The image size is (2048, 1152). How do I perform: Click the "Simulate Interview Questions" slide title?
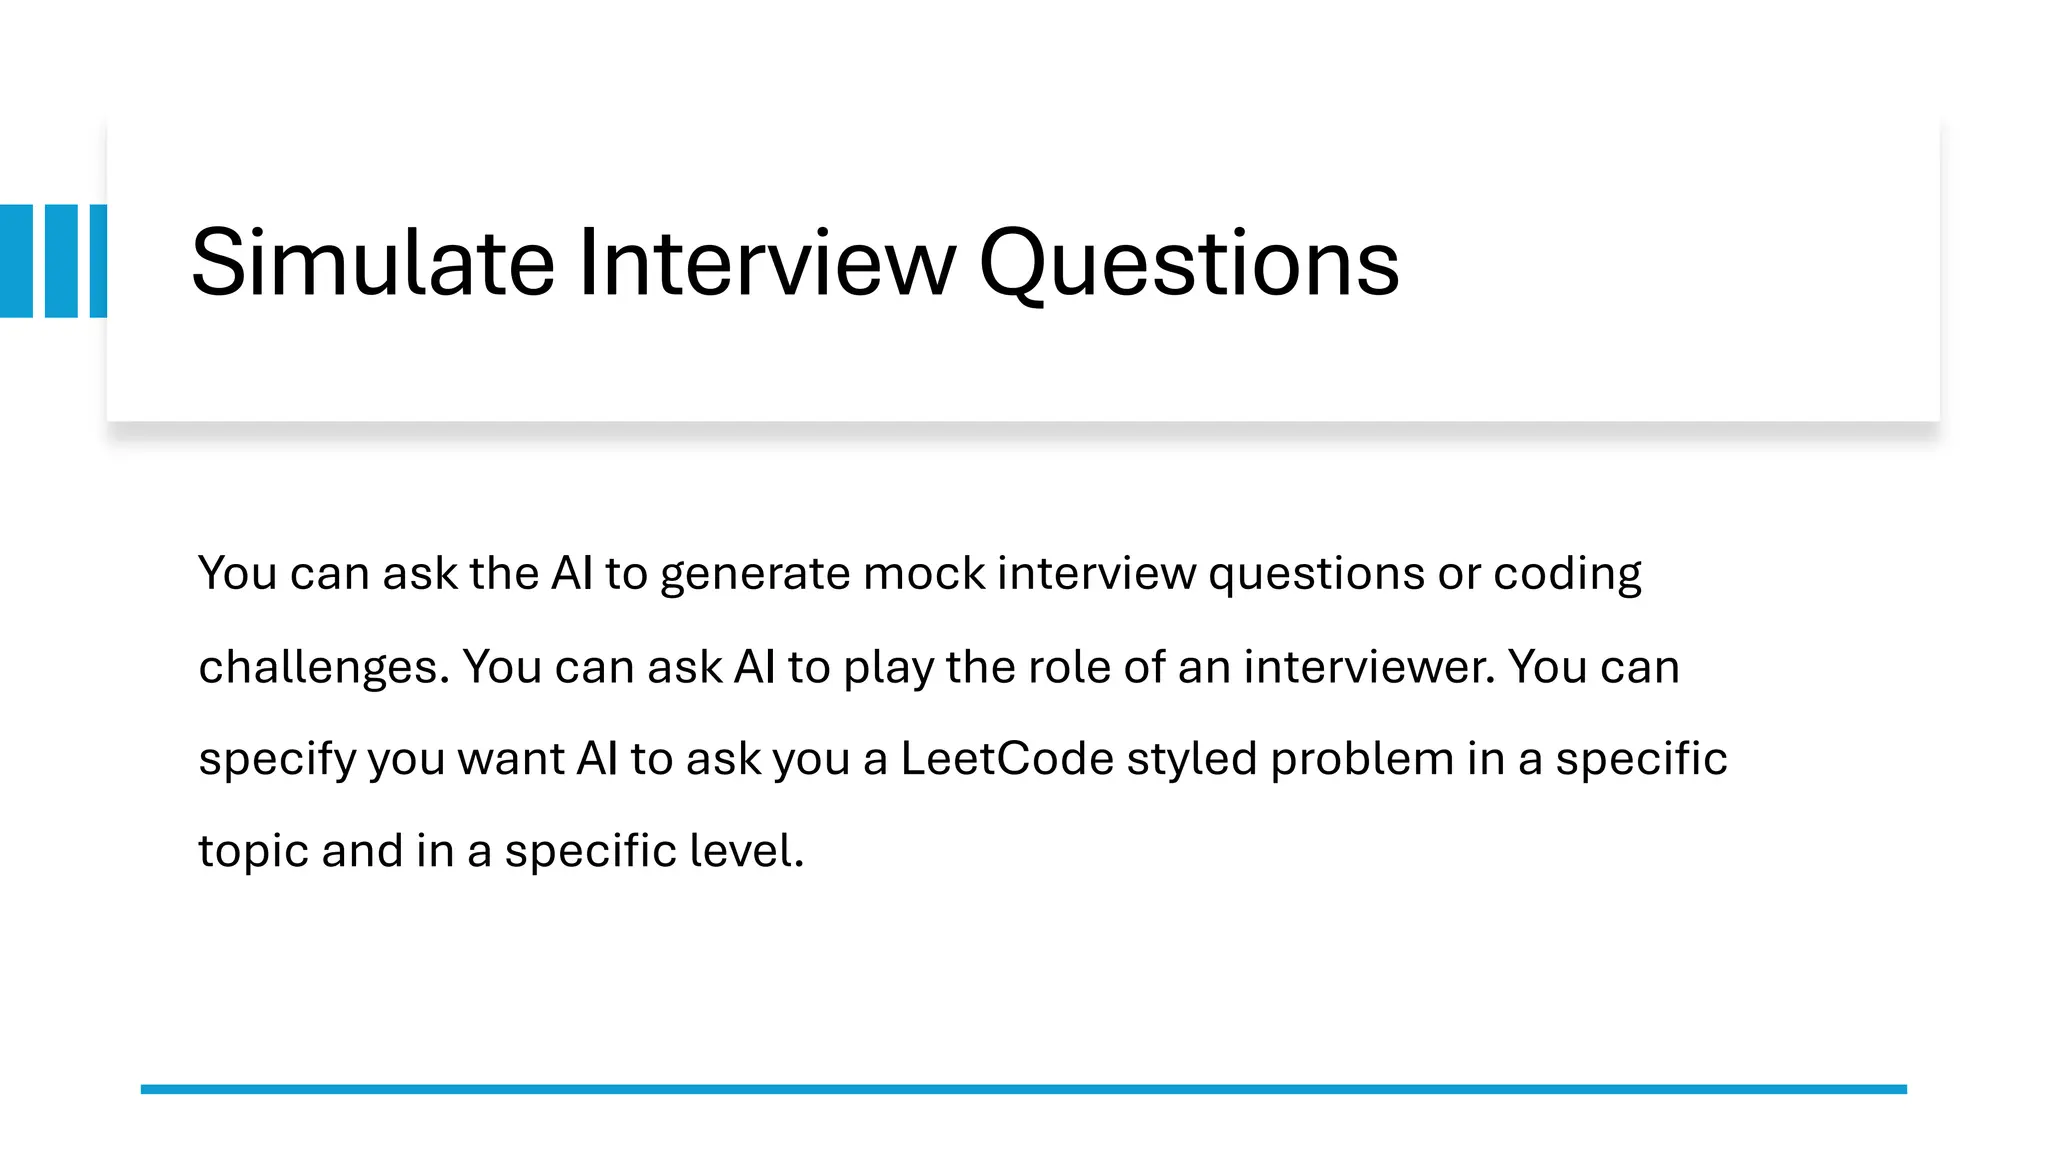click(x=794, y=262)
